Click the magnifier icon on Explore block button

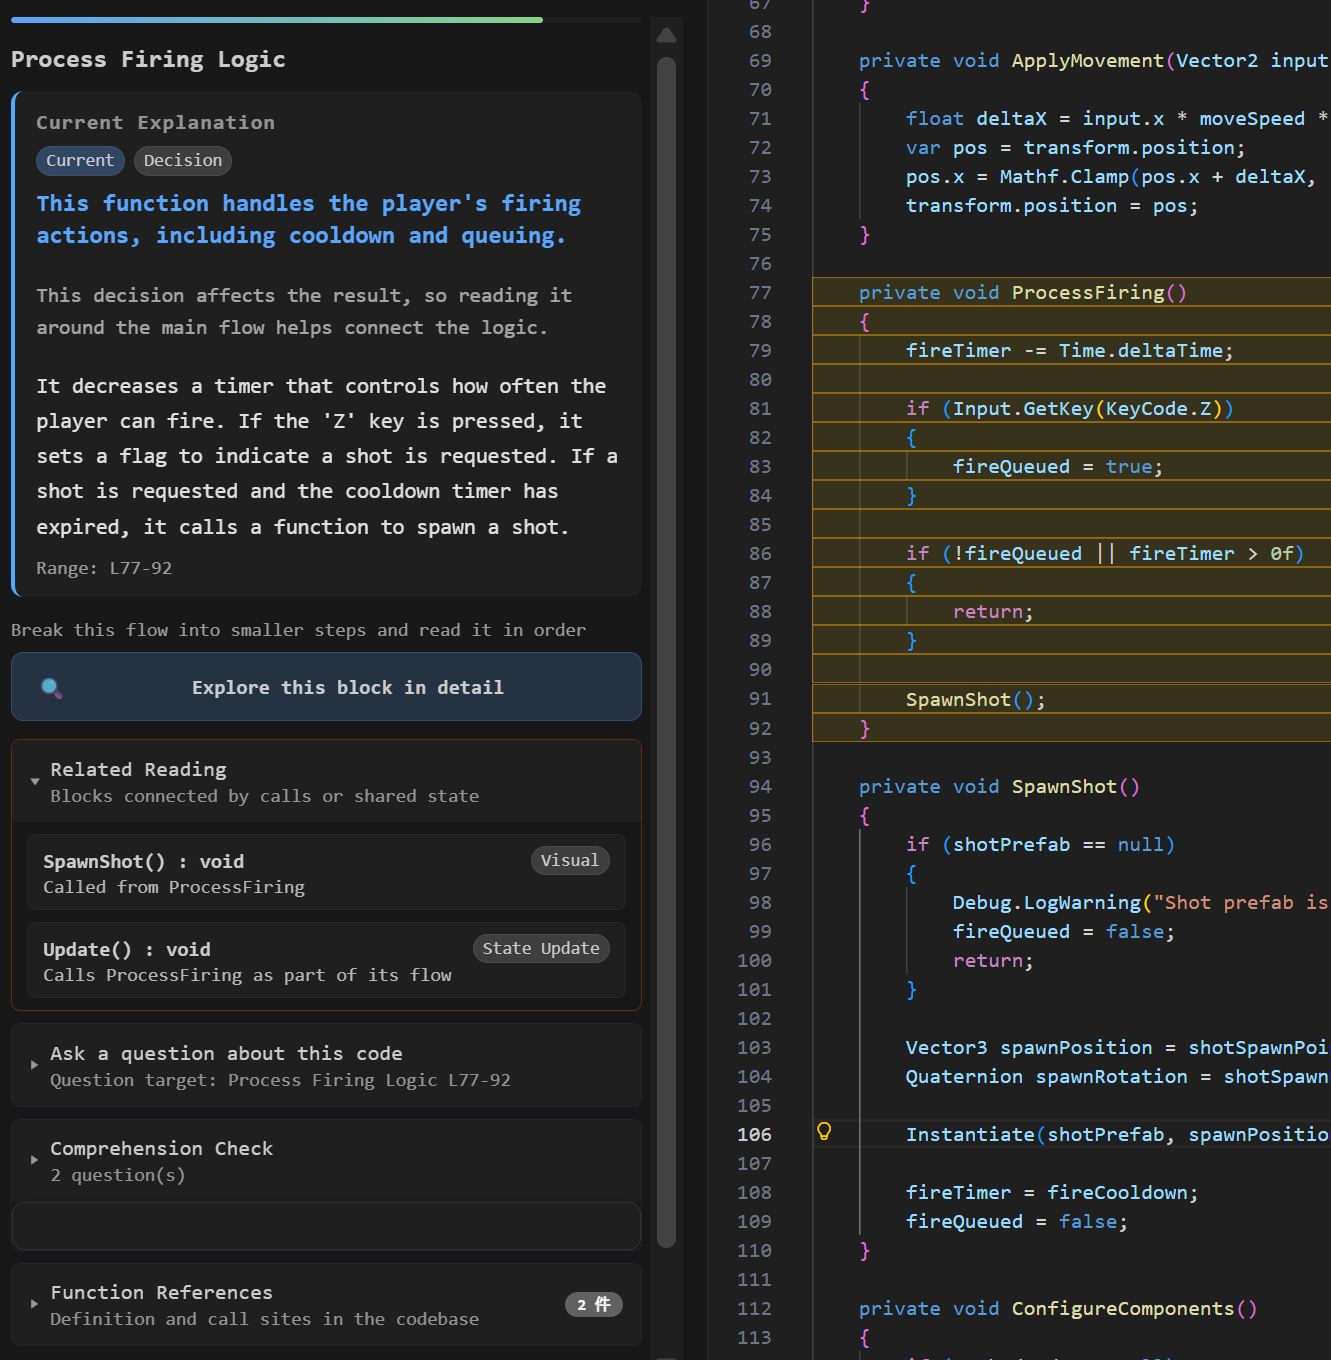click(51, 688)
